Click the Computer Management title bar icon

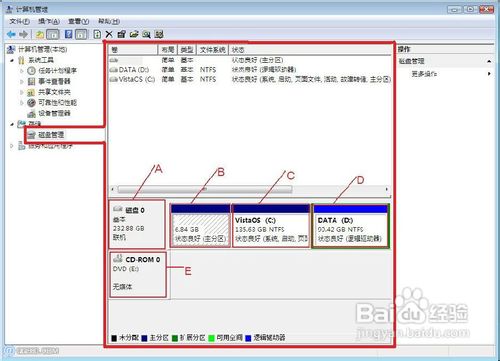(9, 9)
